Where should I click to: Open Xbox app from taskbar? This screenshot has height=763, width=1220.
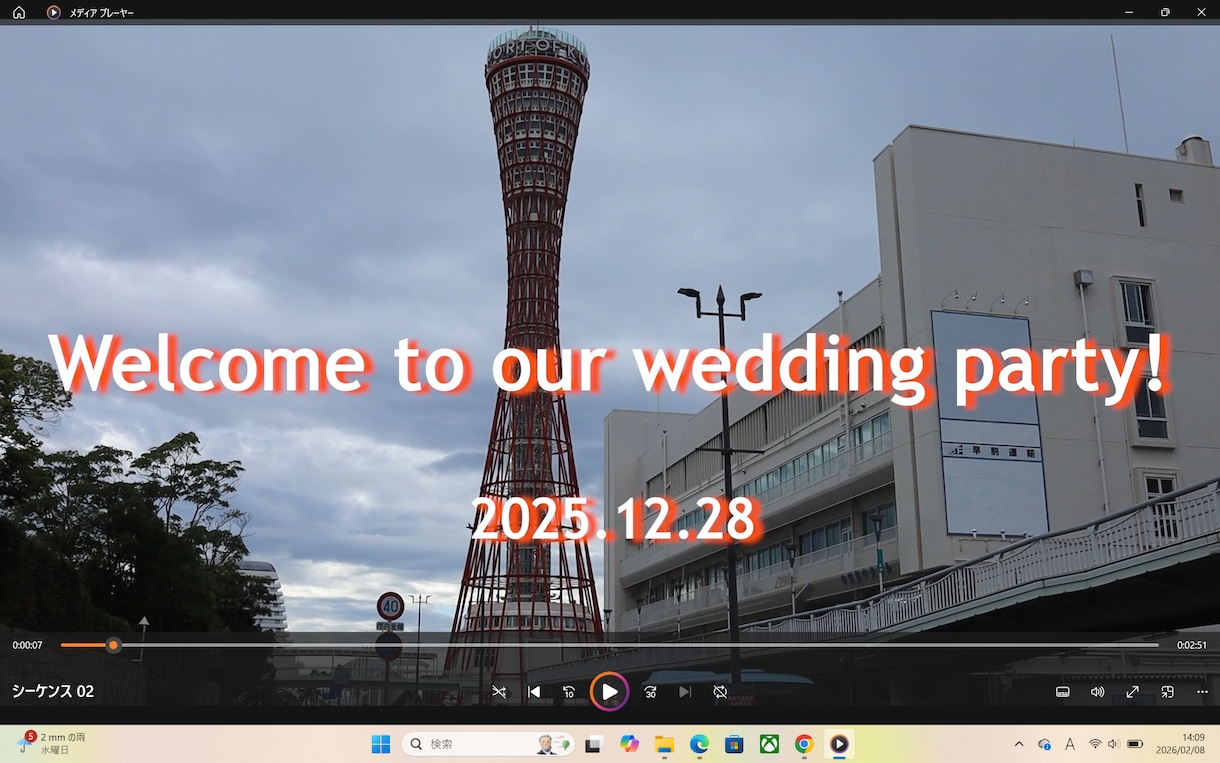click(769, 744)
